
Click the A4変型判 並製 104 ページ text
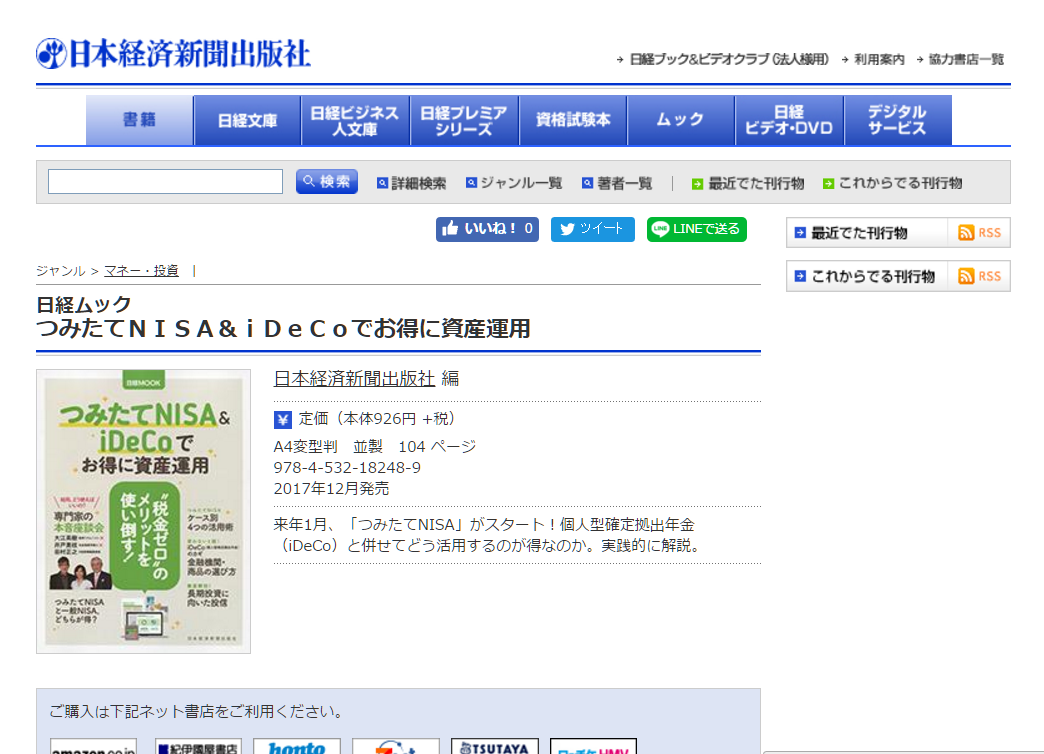[375, 446]
